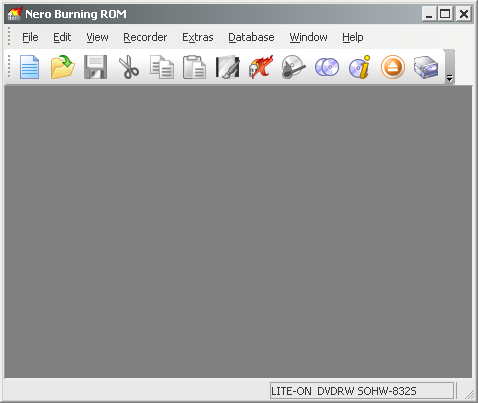The image size is (478, 403).
Task: Click the LITE-ON DVDRW SOHW-832S status field
Action: [362, 390]
